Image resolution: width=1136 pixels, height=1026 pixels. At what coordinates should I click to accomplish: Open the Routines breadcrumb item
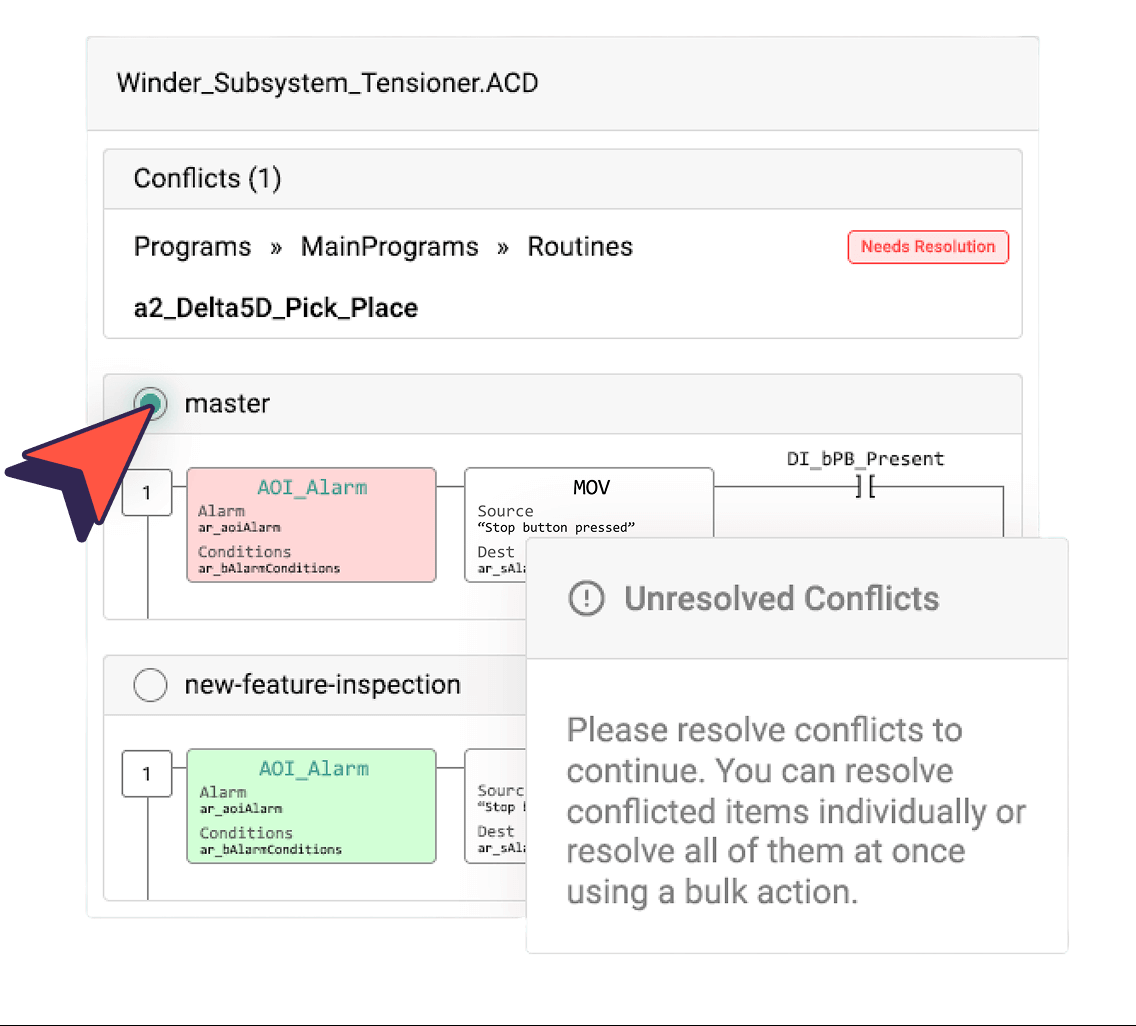click(580, 246)
